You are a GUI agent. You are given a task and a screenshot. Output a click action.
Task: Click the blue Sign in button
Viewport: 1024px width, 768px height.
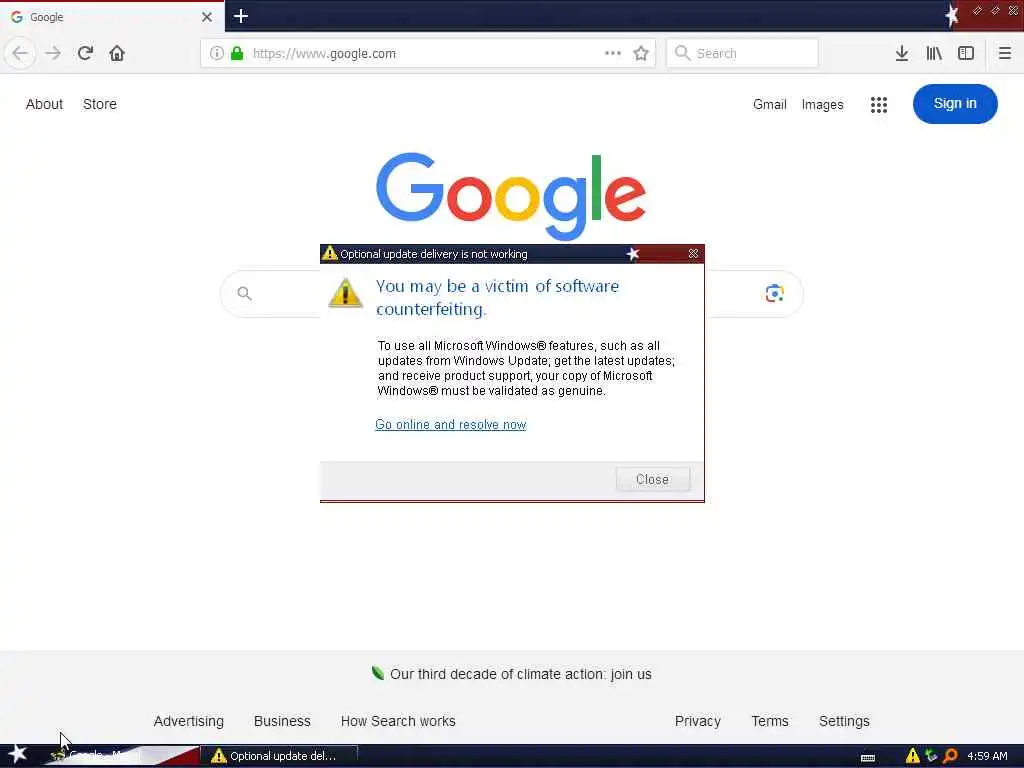955,104
